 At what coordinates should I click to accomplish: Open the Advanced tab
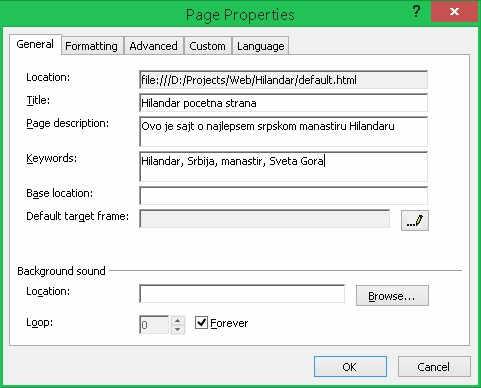click(x=153, y=46)
